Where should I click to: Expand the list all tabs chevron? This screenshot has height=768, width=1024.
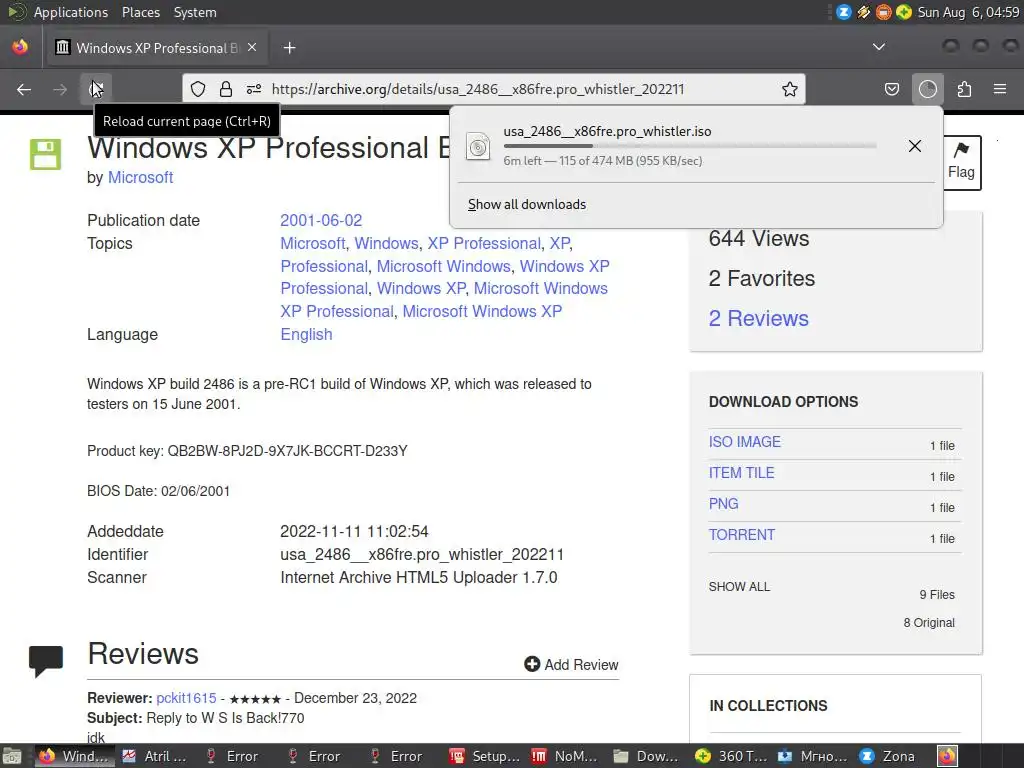pos(879,47)
